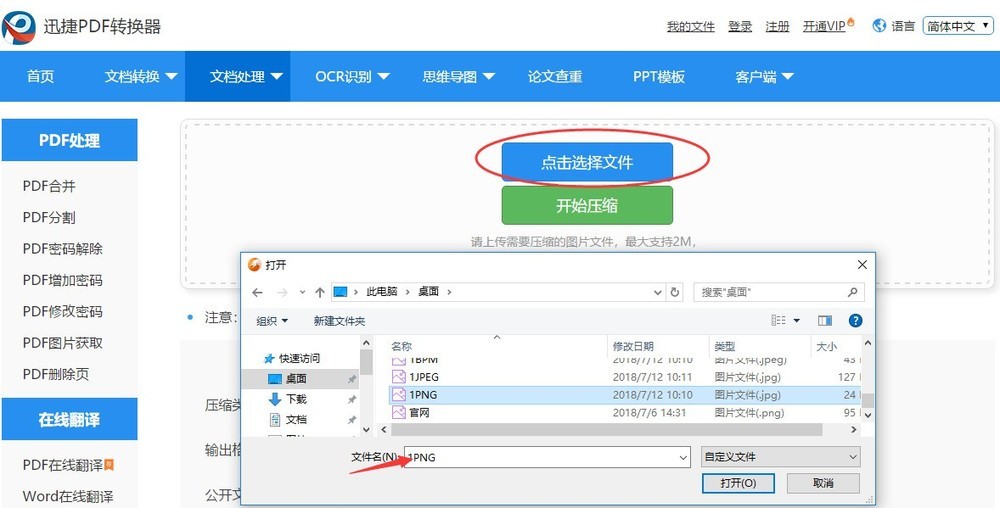The width and height of the screenshot is (1000, 508).
Task: Click the search magnifier icon
Action: click(853, 292)
